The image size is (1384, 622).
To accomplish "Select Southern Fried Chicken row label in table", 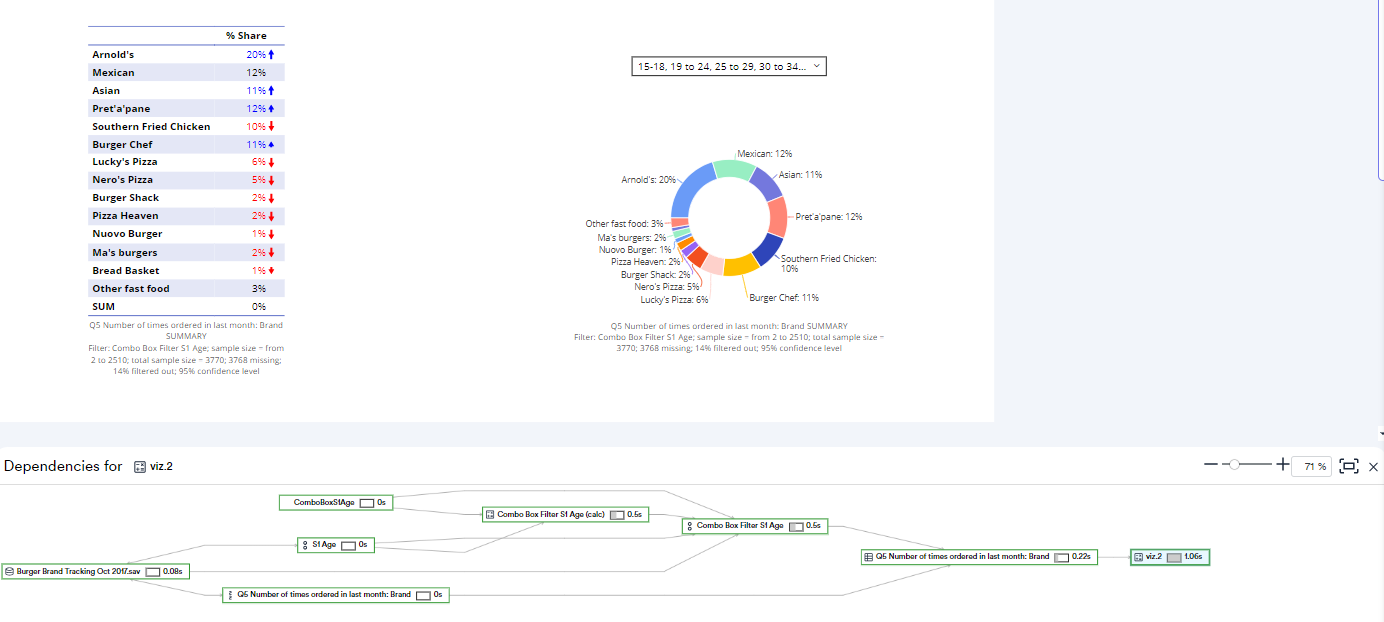I will click(x=151, y=126).
